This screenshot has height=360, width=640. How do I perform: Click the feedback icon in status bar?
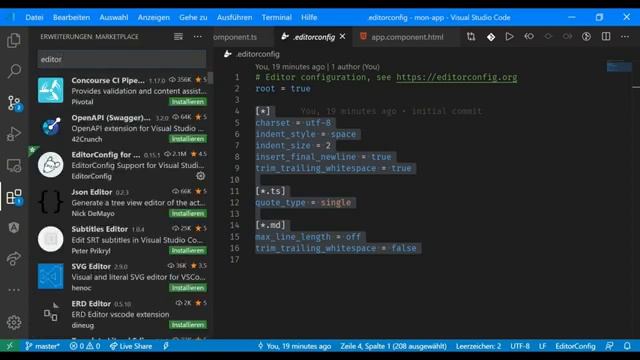tap(609, 346)
